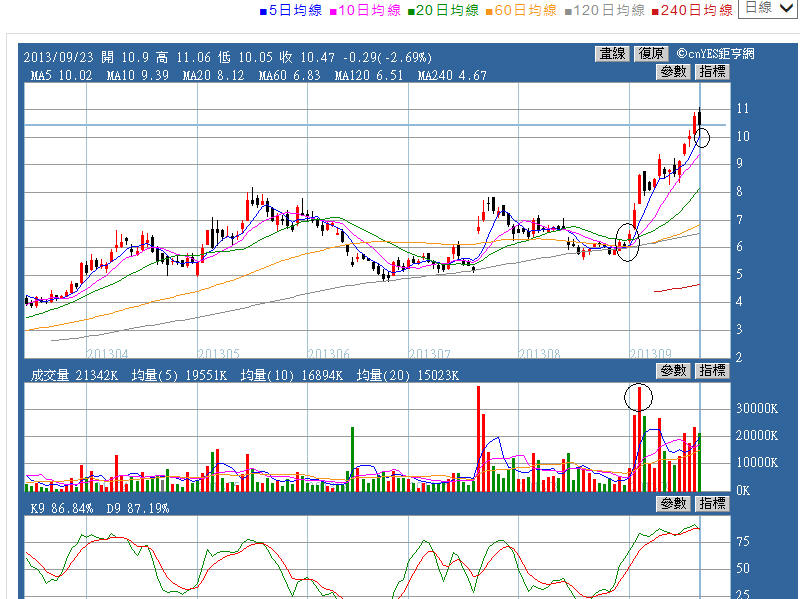Click the -0.29(-2.69%) change text
This screenshot has height=599, width=800.
coord(388,57)
